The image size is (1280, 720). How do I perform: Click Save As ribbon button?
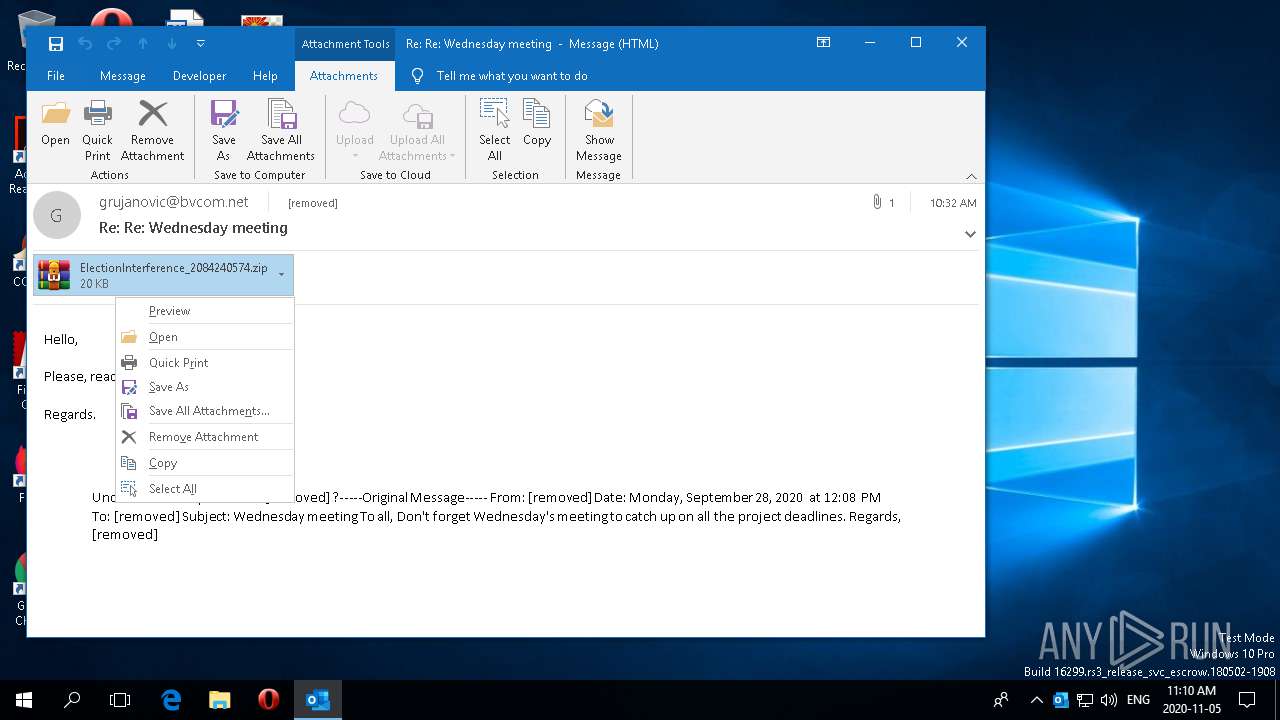[x=224, y=130]
